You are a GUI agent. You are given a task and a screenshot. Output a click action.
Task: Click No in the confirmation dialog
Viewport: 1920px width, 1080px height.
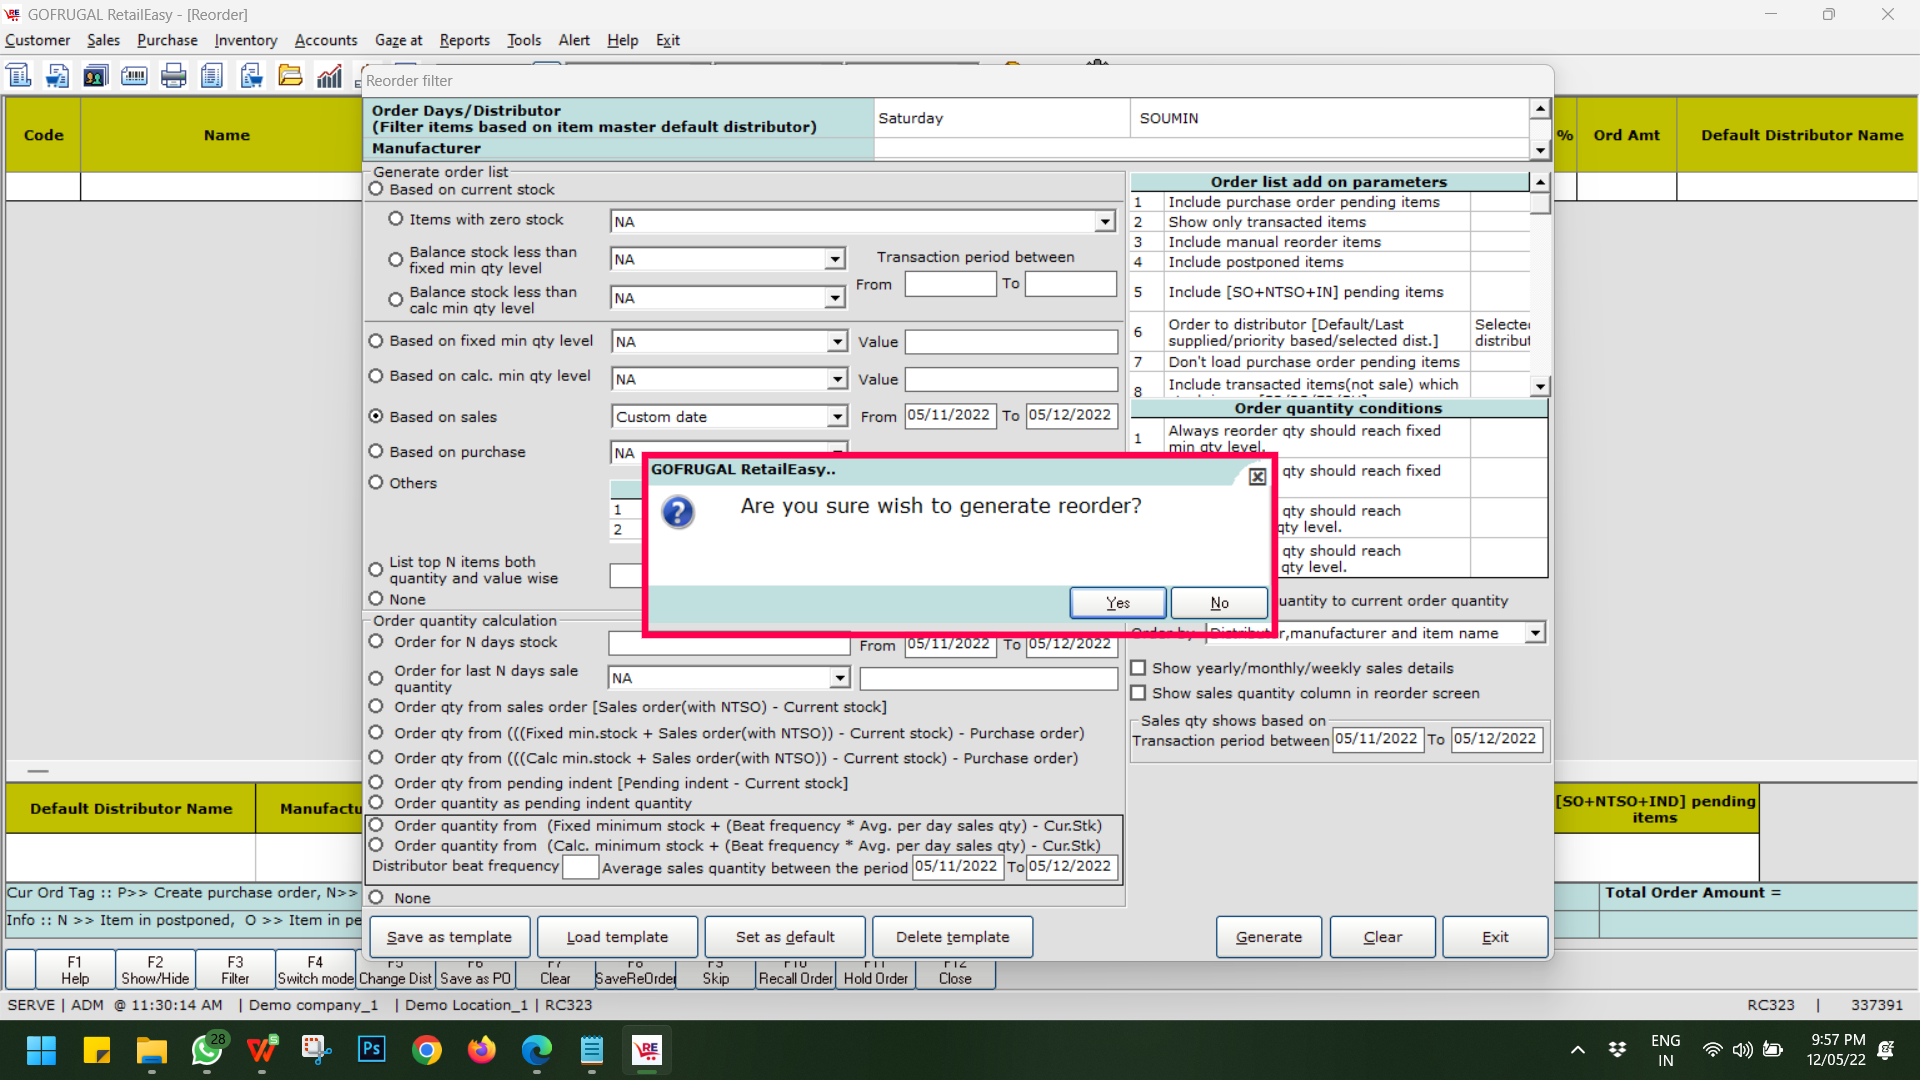coord(1219,603)
